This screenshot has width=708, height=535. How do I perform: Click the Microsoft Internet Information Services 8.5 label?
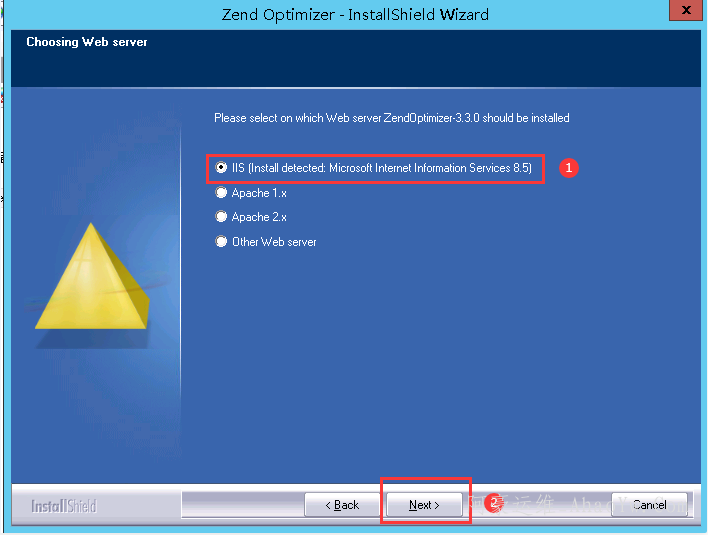tap(430, 168)
